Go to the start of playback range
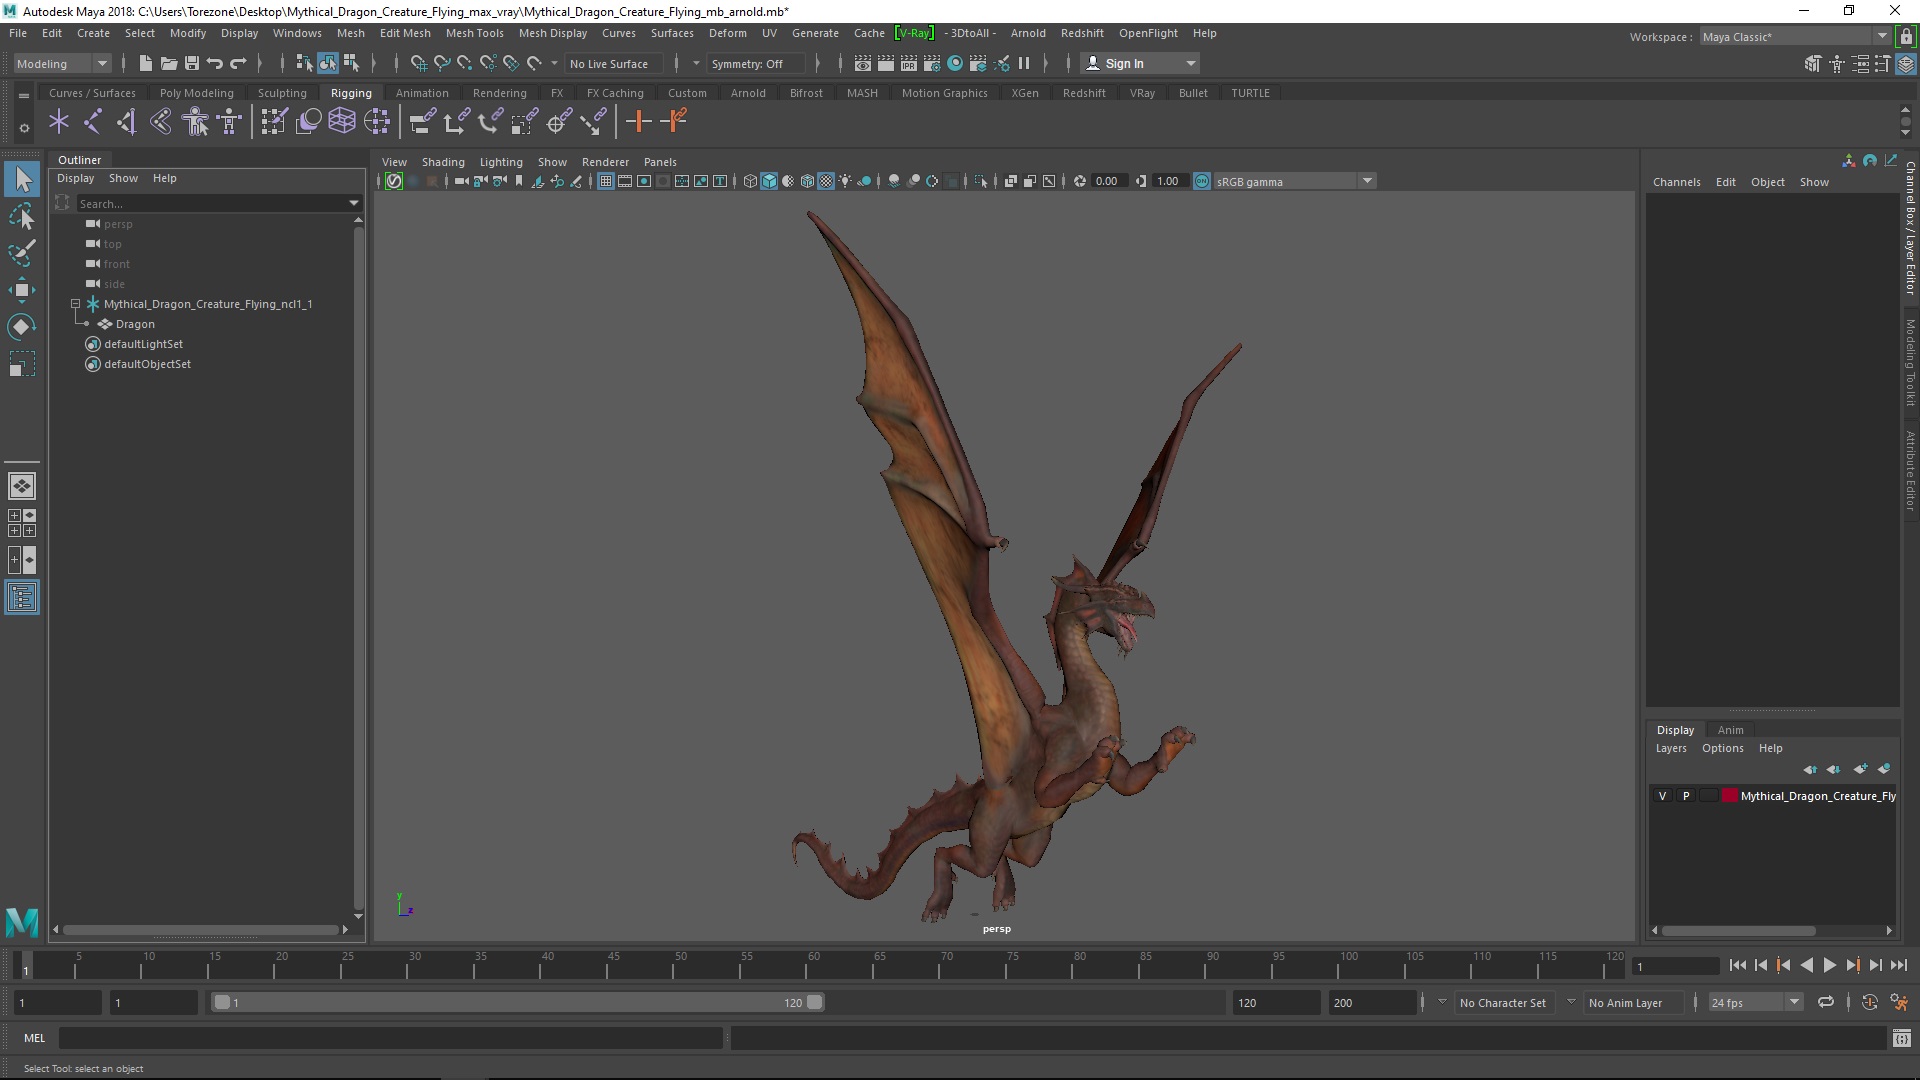Image resolution: width=1920 pixels, height=1080 pixels. tap(1737, 965)
